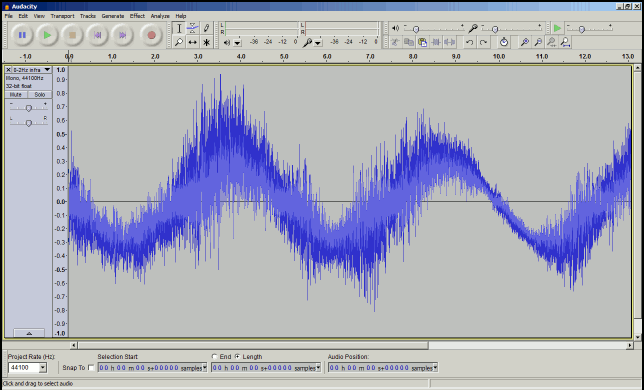Viewport: 644px width, 390px height.
Task: Collapse the track with the bottom arrow button
Action: (29, 333)
